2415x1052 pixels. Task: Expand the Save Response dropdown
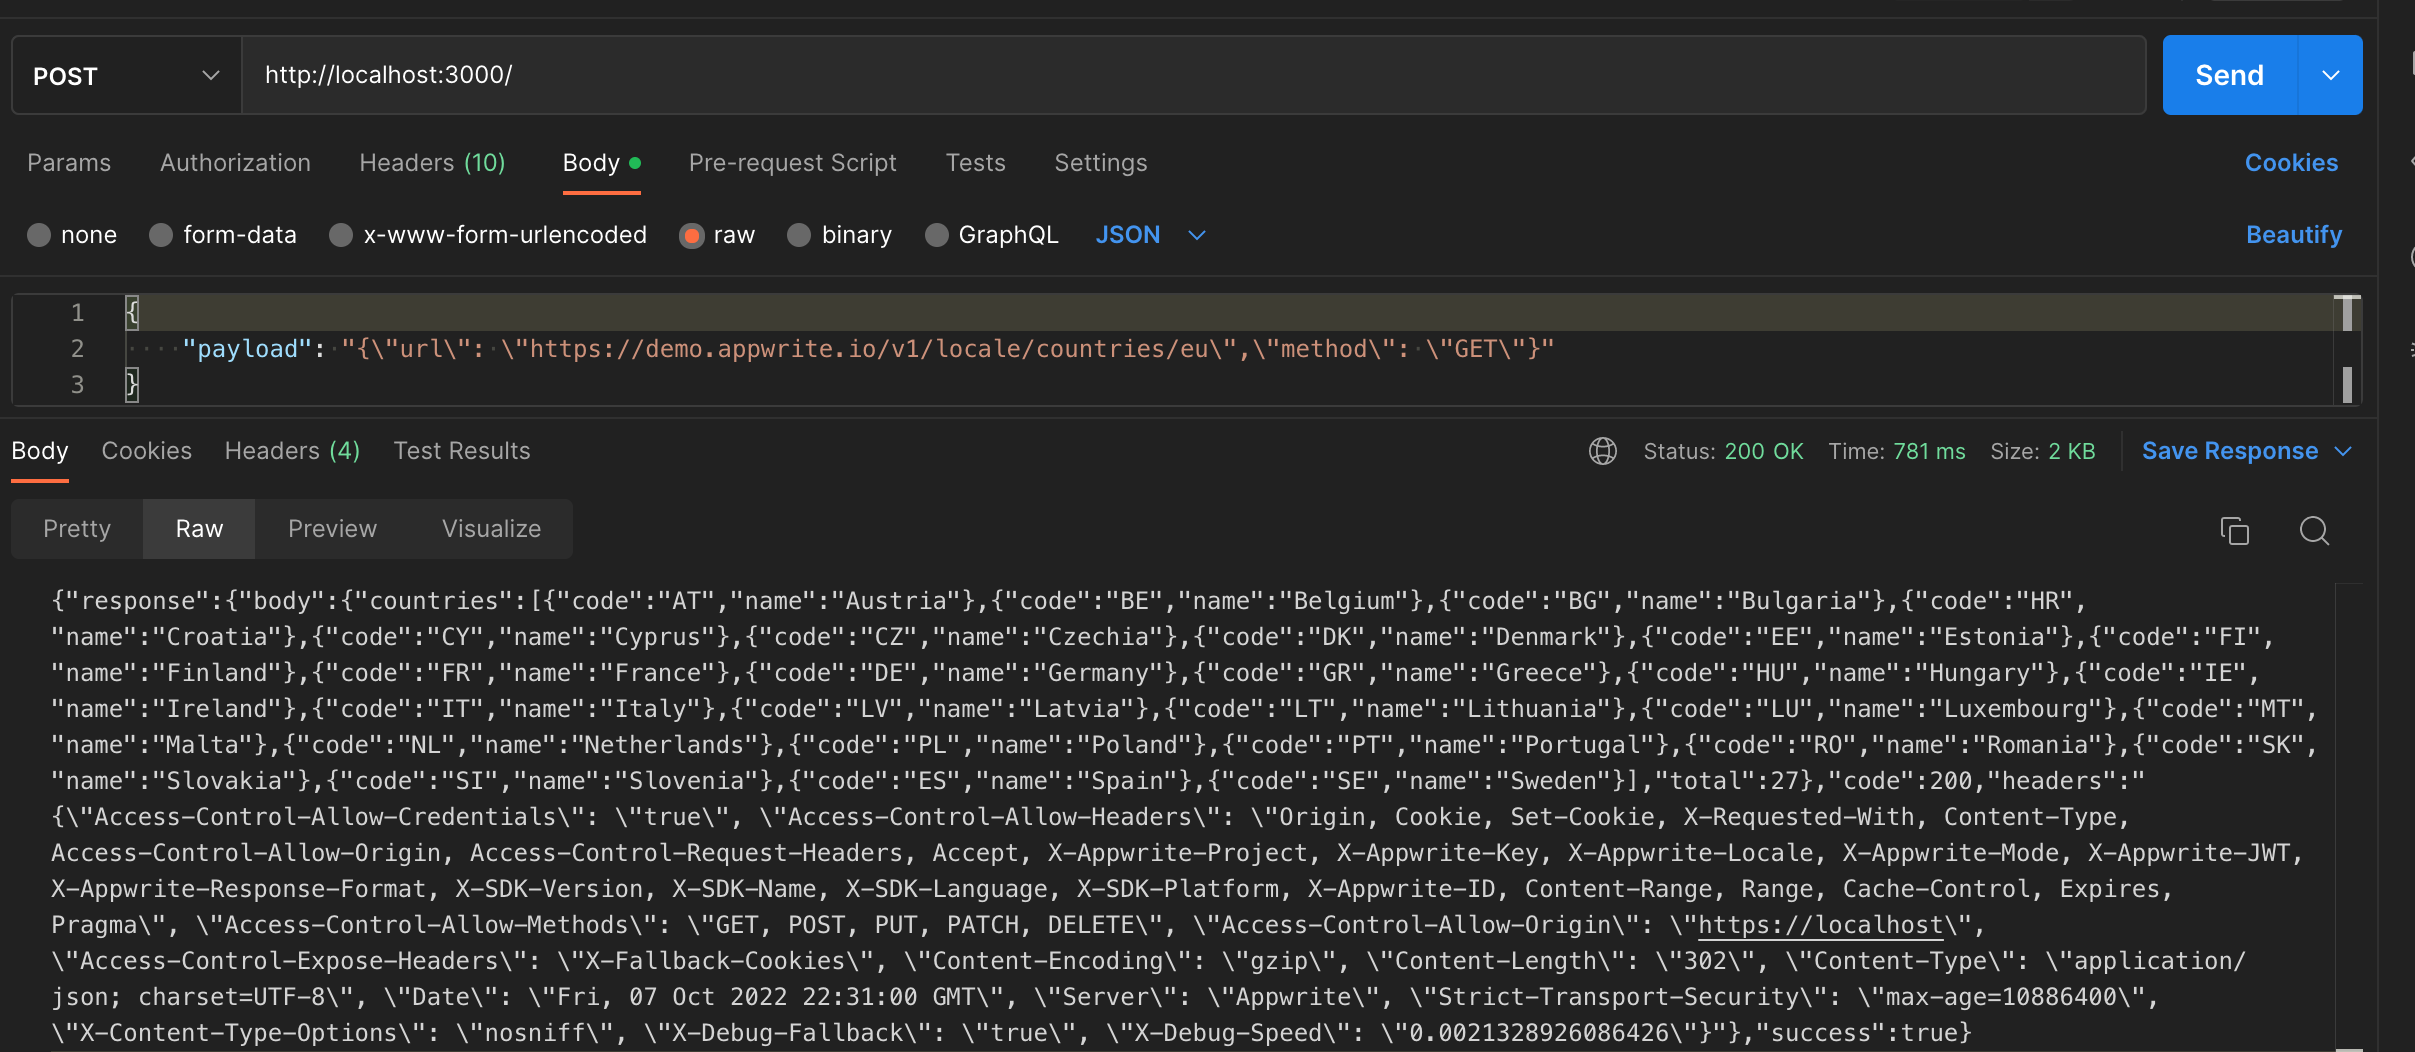click(2343, 451)
